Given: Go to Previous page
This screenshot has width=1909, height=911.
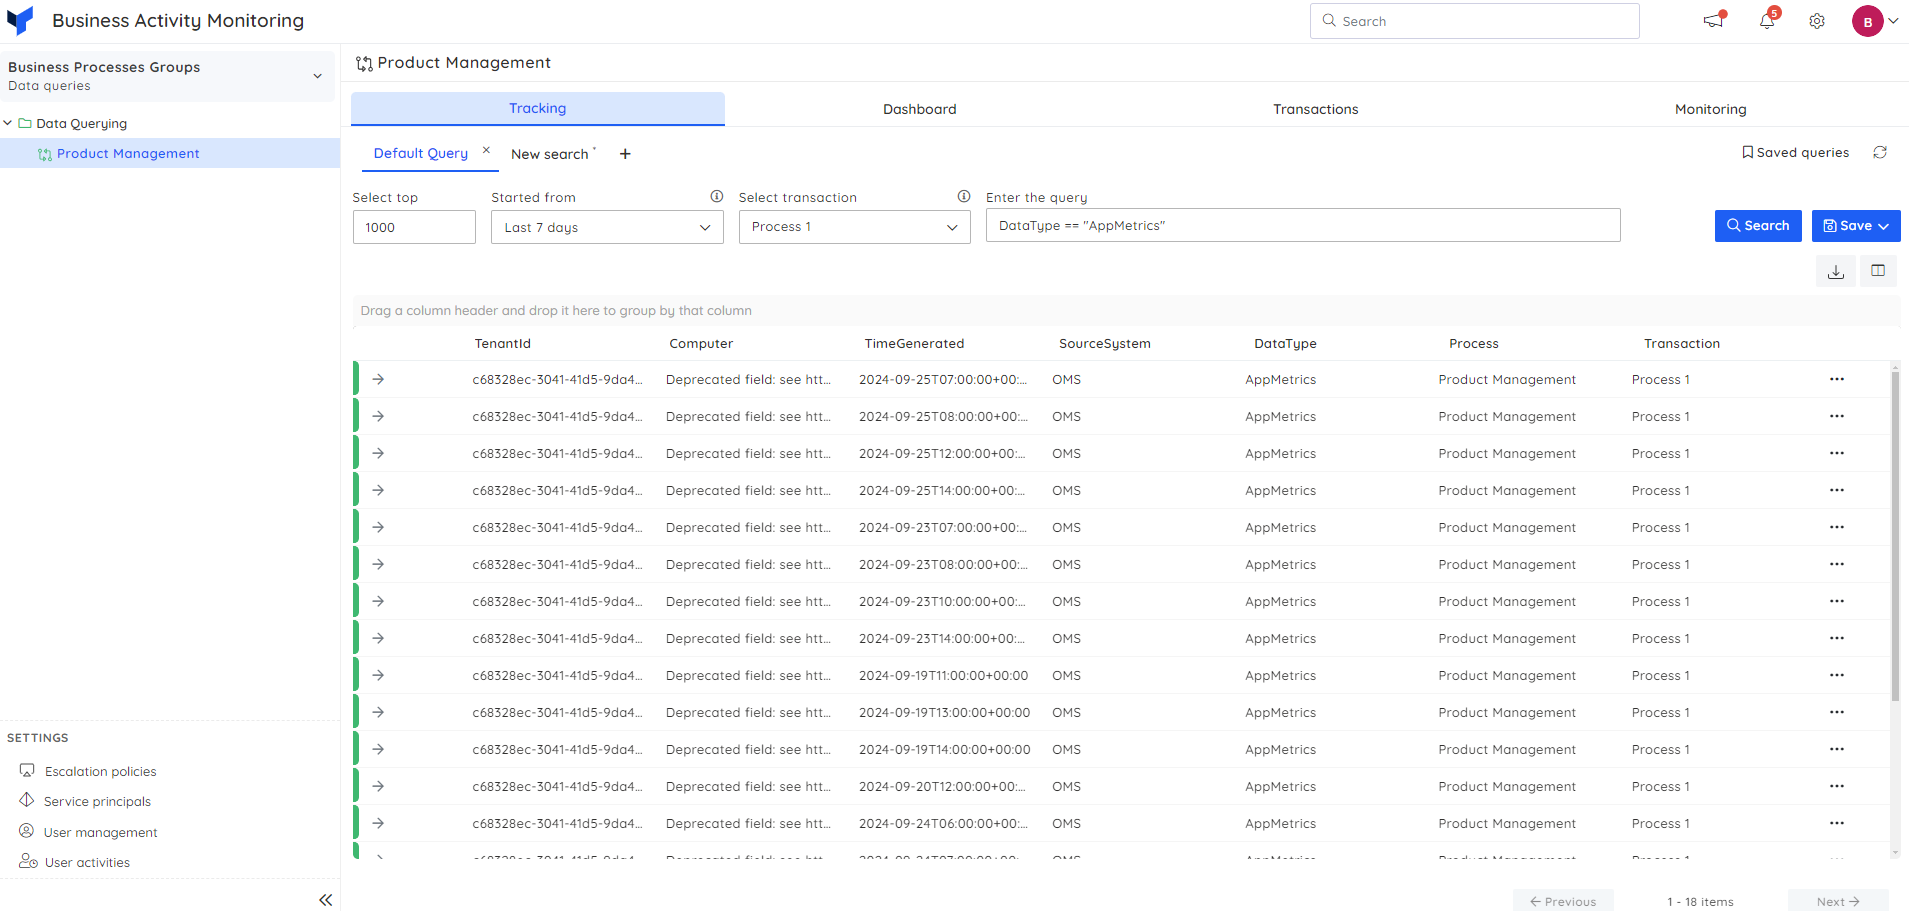Looking at the screenshot, I should (1563, 901).
